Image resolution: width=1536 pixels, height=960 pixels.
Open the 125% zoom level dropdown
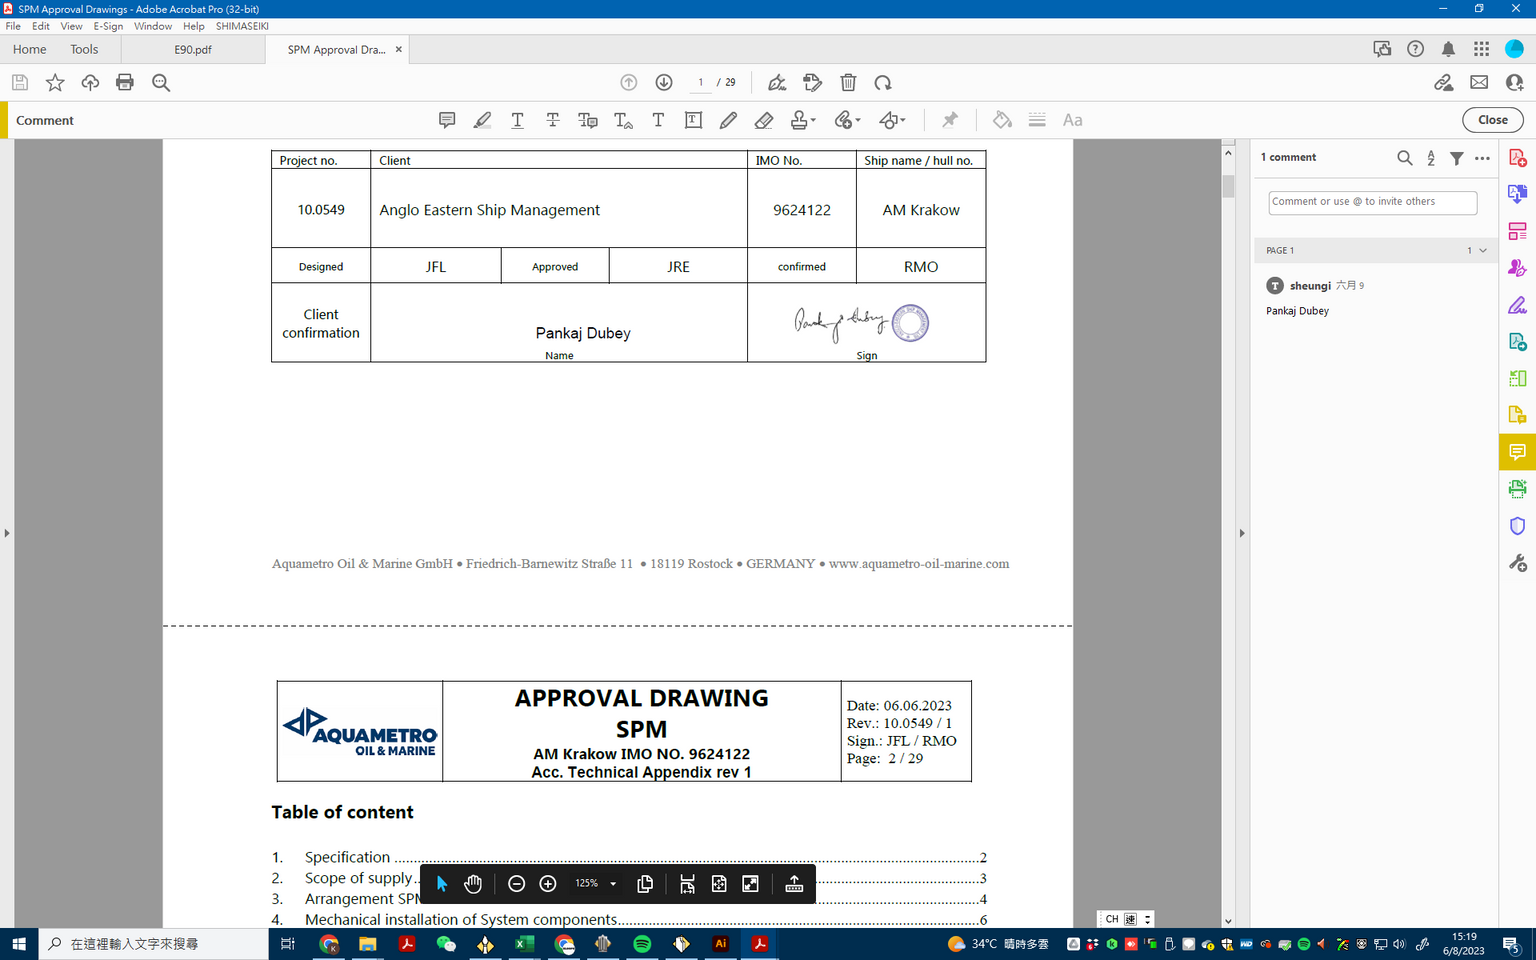coord(613,884)
